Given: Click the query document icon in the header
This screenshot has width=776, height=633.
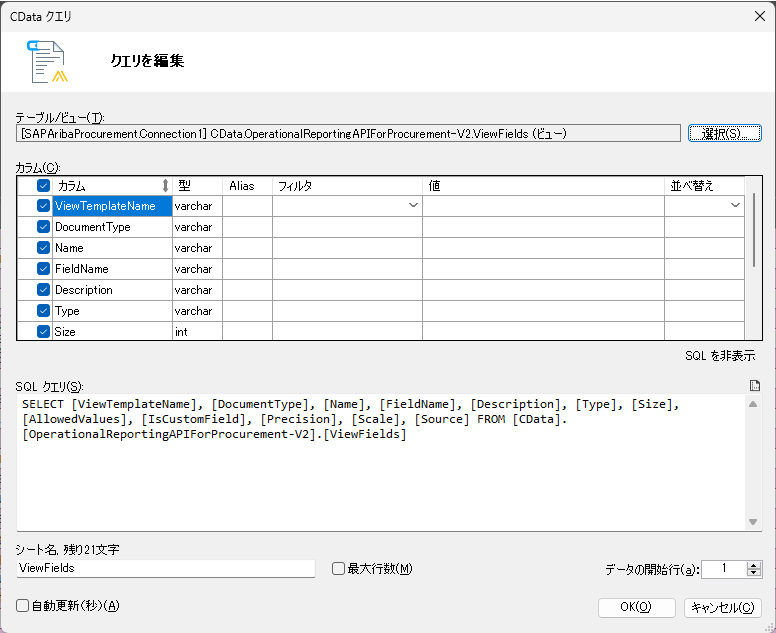Looking at the screenshot, I should 48,62.
